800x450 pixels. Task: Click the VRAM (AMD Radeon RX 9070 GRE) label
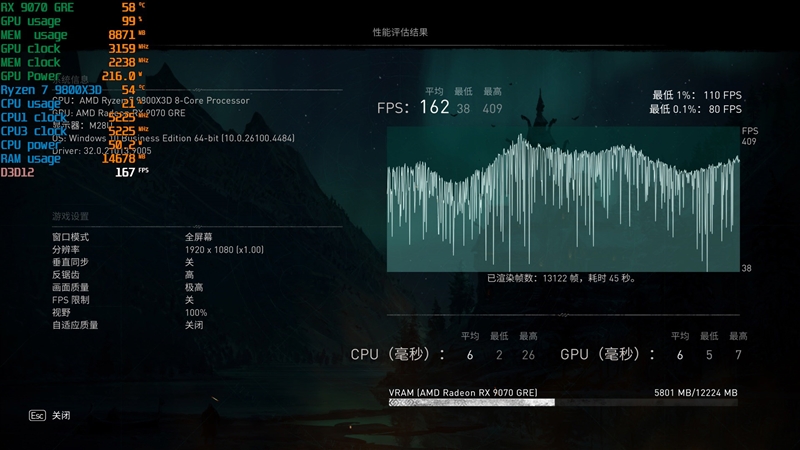463,392
